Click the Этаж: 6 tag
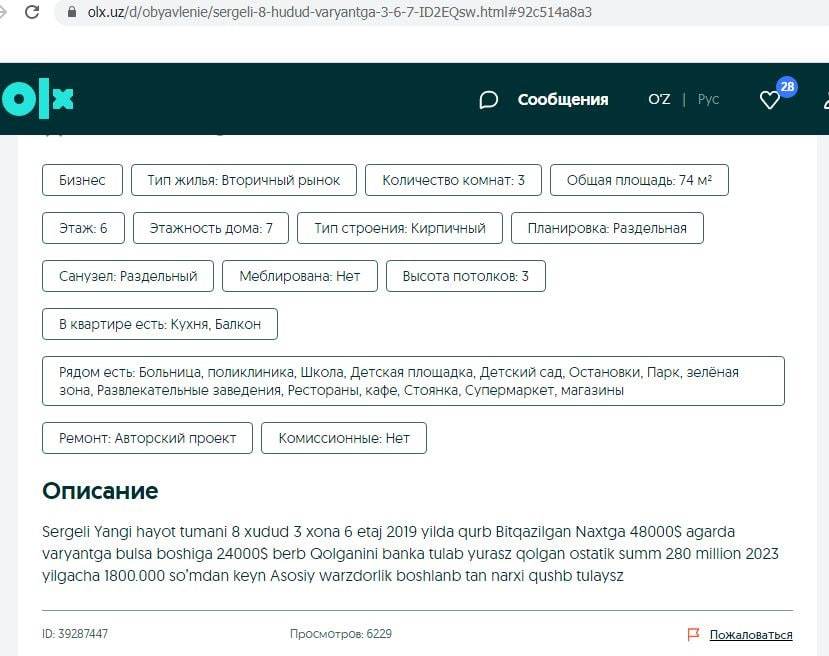This screenshot has height=656, width=829. (83, 228)
